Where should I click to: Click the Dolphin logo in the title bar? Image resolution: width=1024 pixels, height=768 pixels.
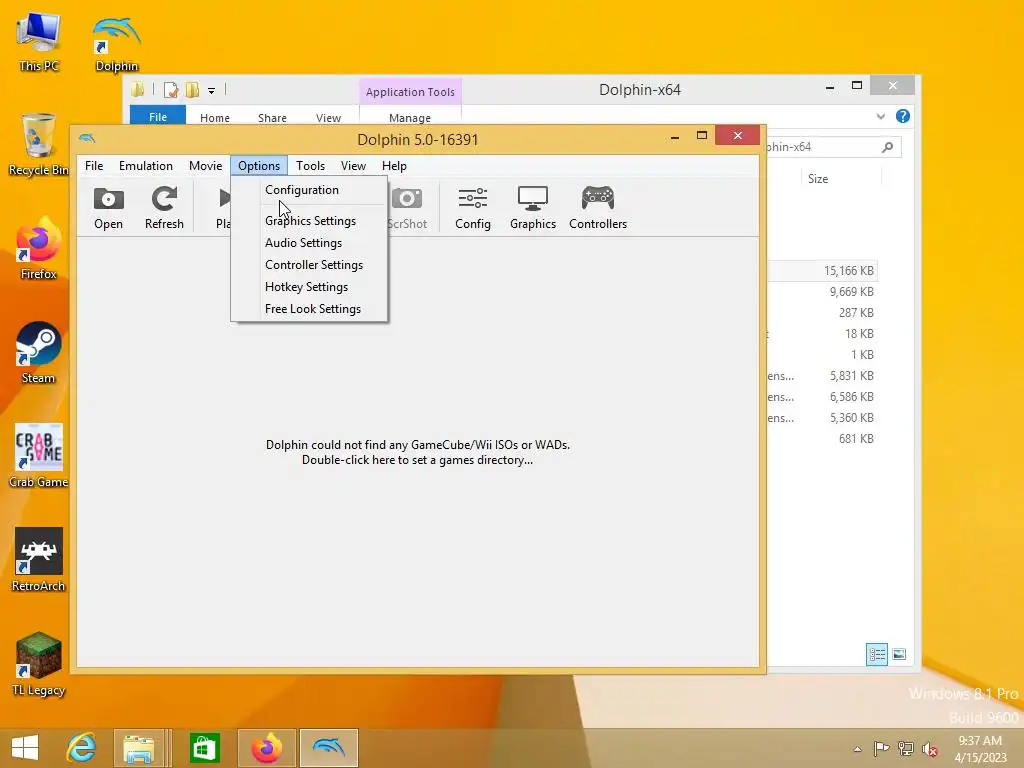(x=86, y=138)
